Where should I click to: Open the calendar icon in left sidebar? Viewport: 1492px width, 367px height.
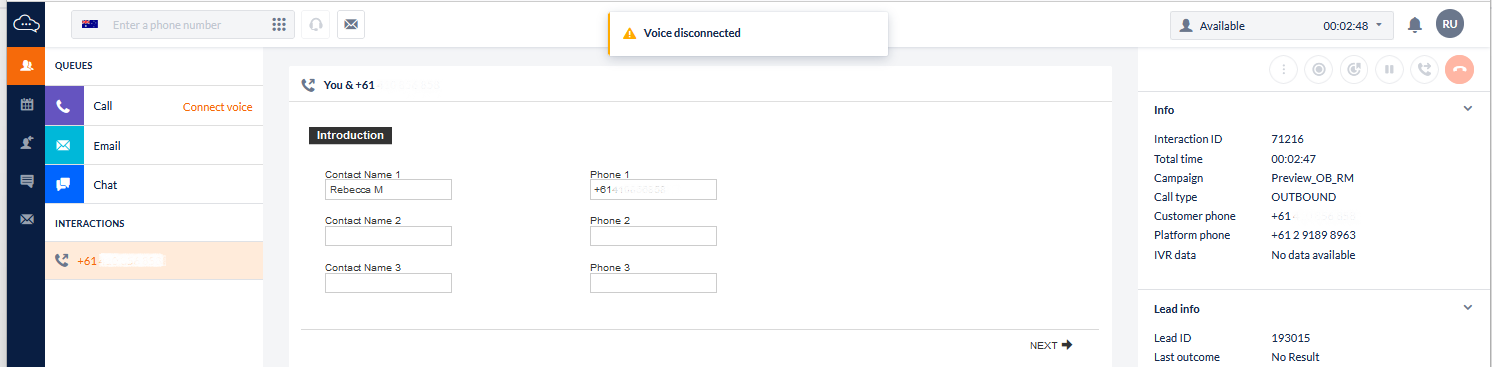point(27,104)
